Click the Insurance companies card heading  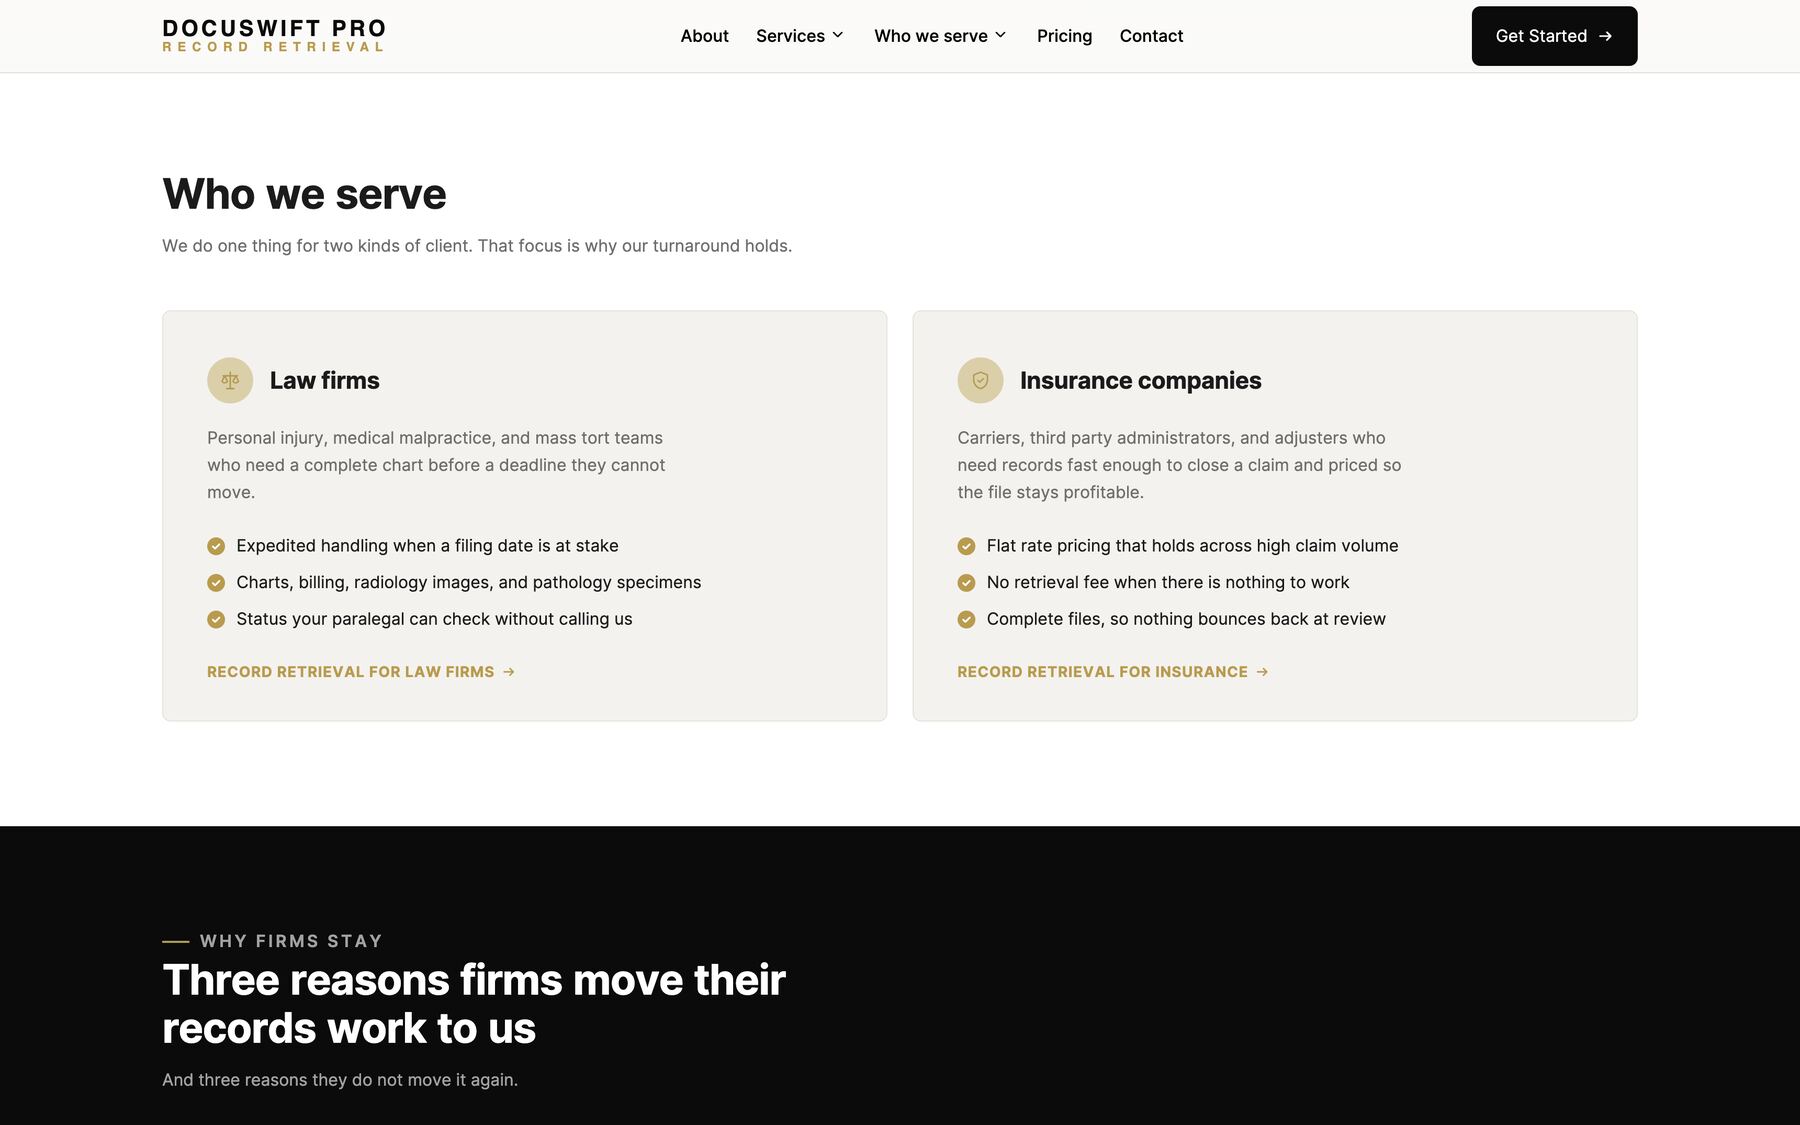click(x=1141, y=381)
